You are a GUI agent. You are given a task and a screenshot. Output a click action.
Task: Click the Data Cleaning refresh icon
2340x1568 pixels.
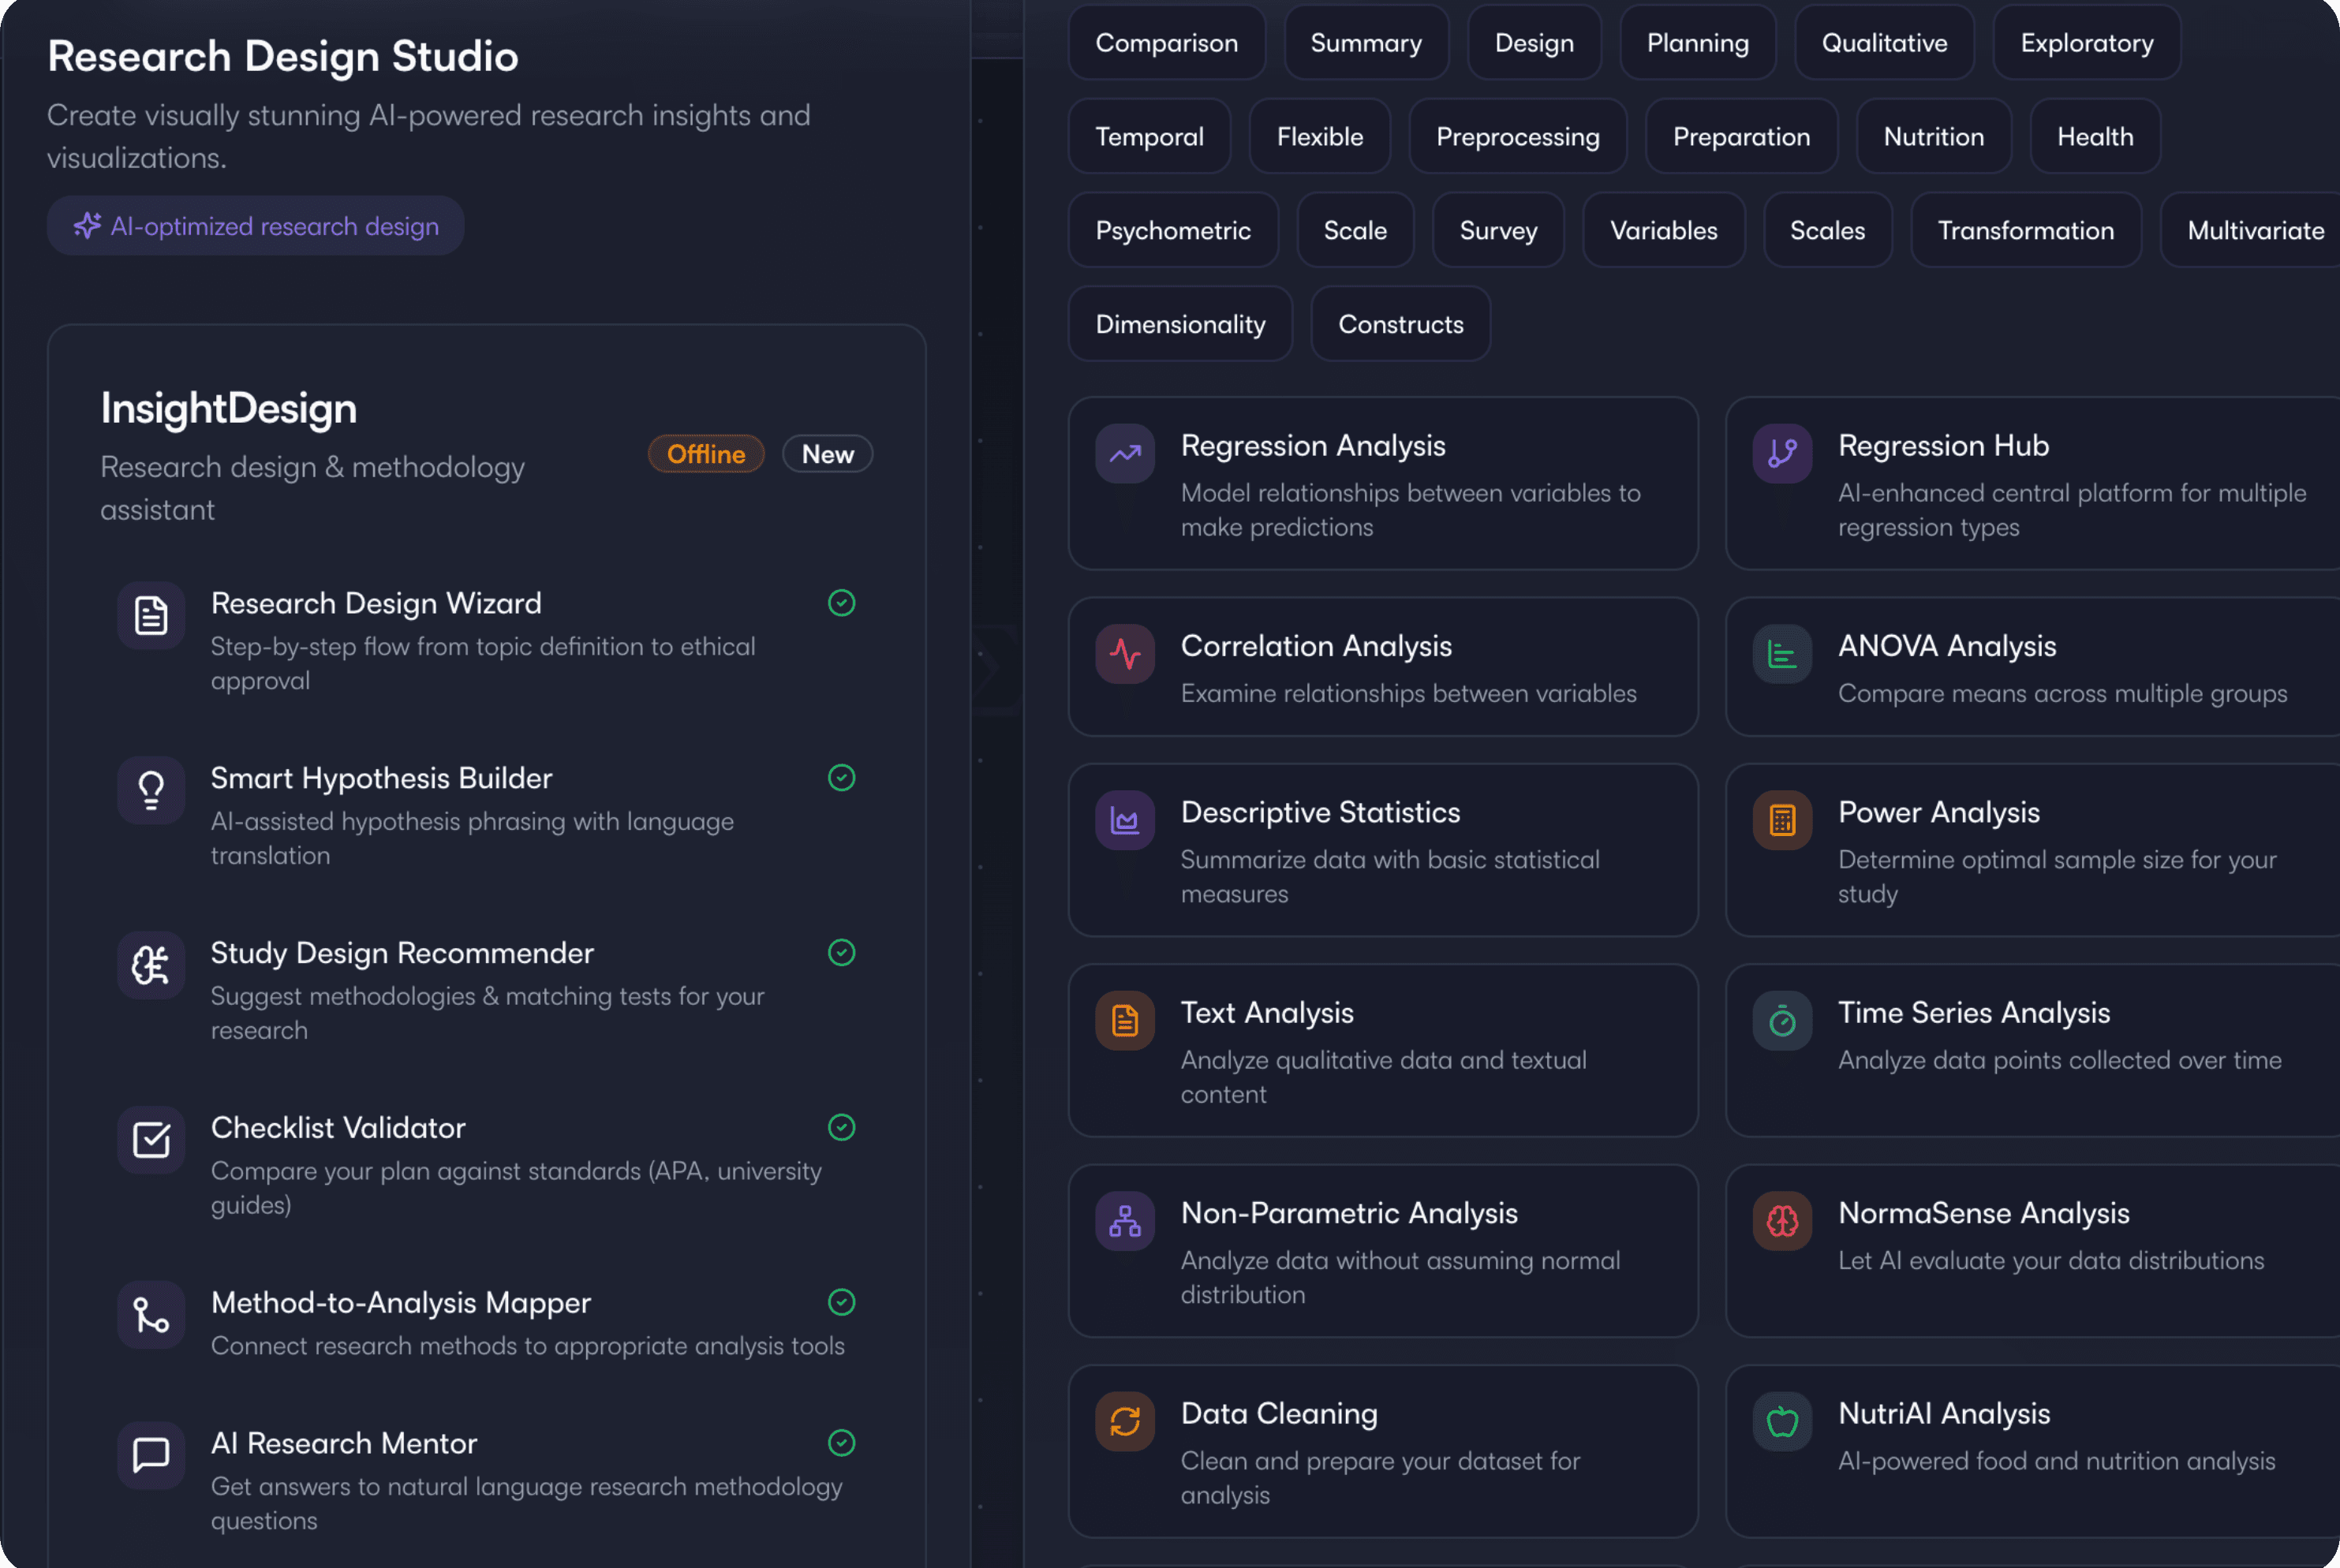1125,1421
